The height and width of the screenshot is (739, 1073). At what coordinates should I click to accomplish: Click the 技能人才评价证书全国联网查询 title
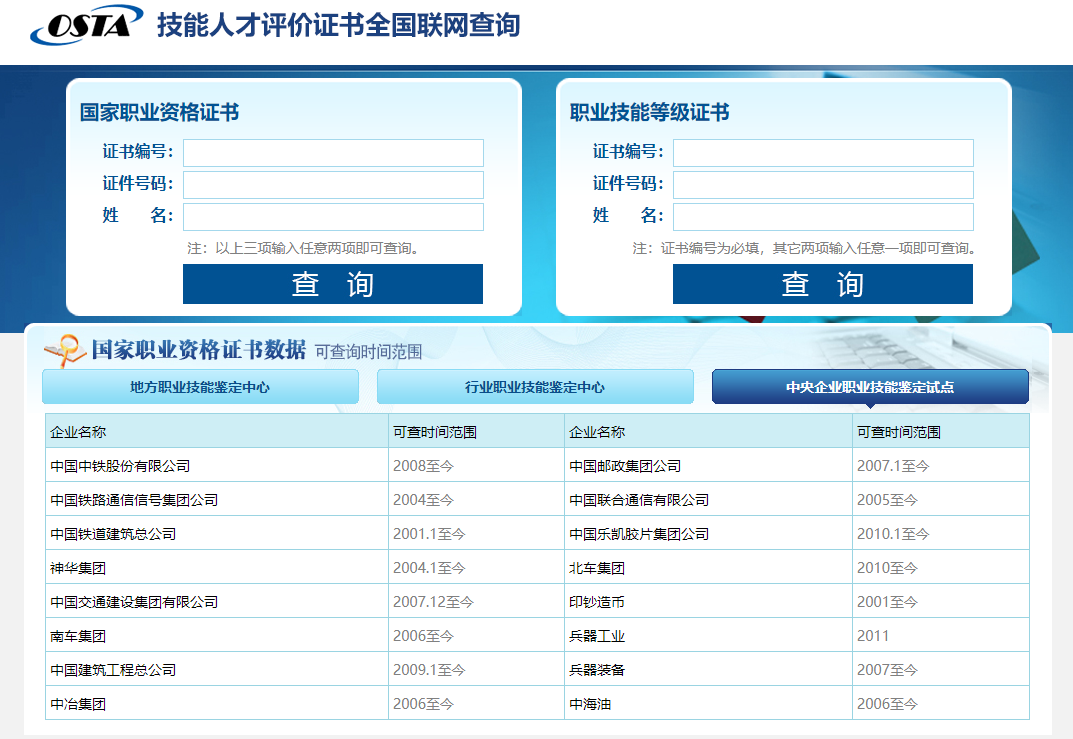tap(339, 25)
